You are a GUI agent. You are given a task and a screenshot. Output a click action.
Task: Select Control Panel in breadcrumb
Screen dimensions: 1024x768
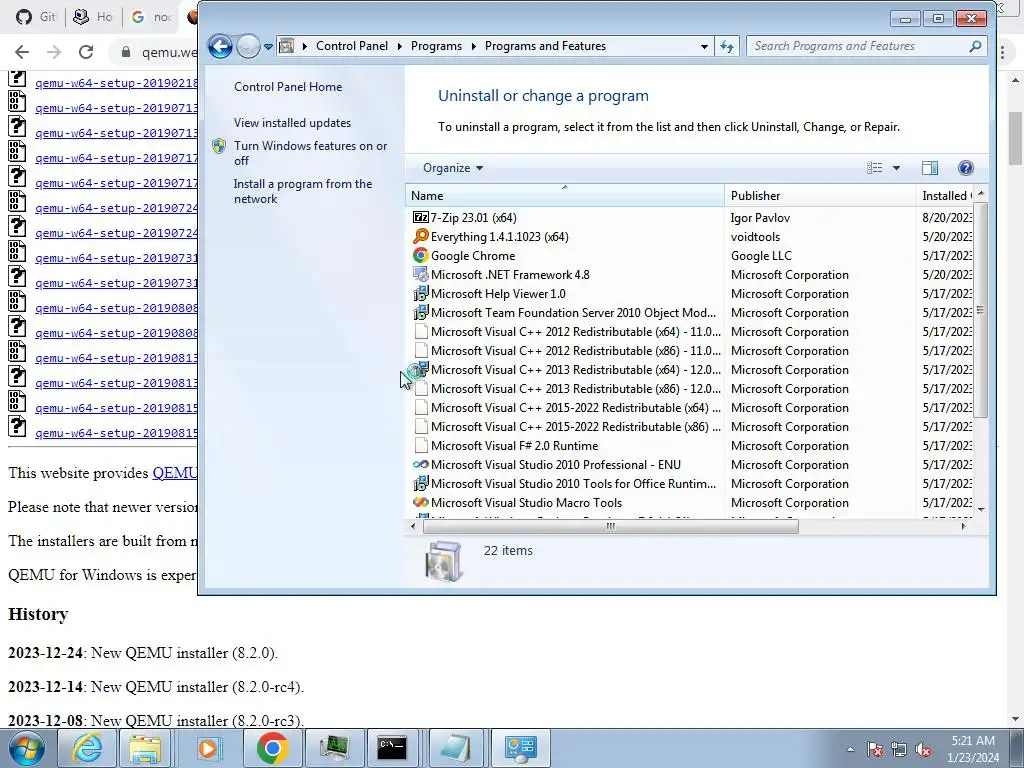coord(352,46)
